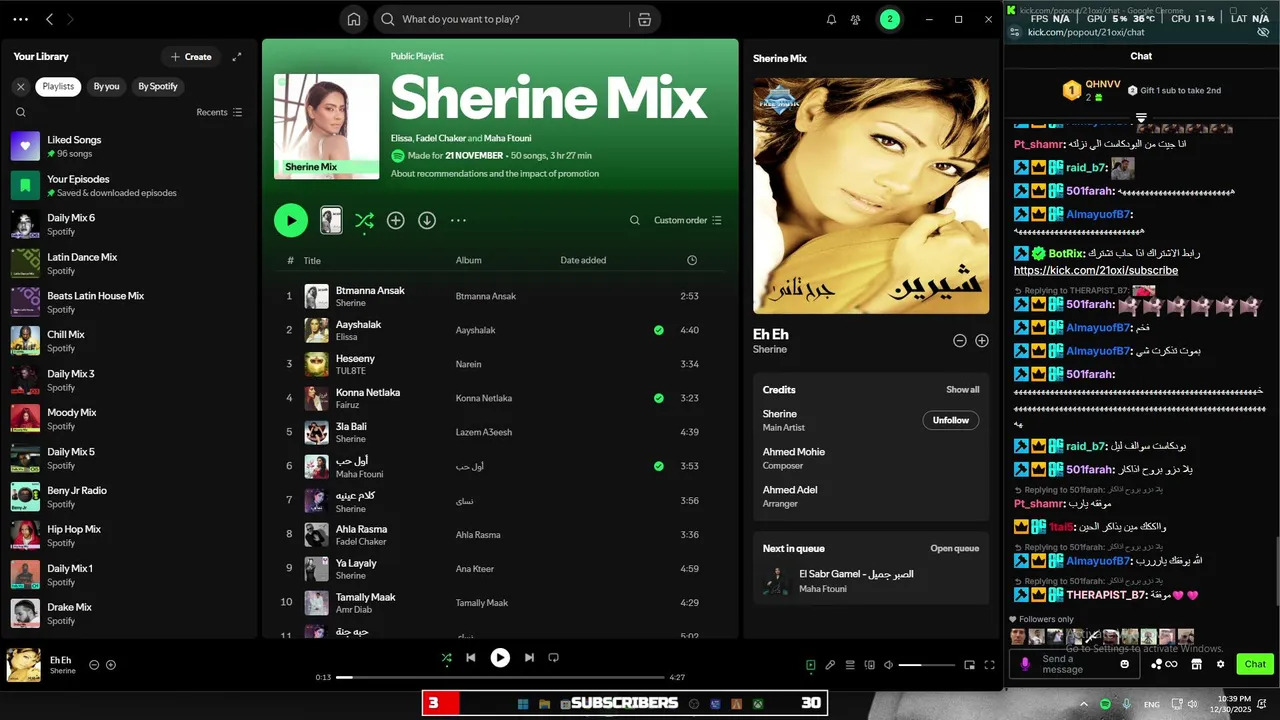Viewport: 1280px width, 720px height.
Task: Send message with Kick Chat button
Action: 1255,664
